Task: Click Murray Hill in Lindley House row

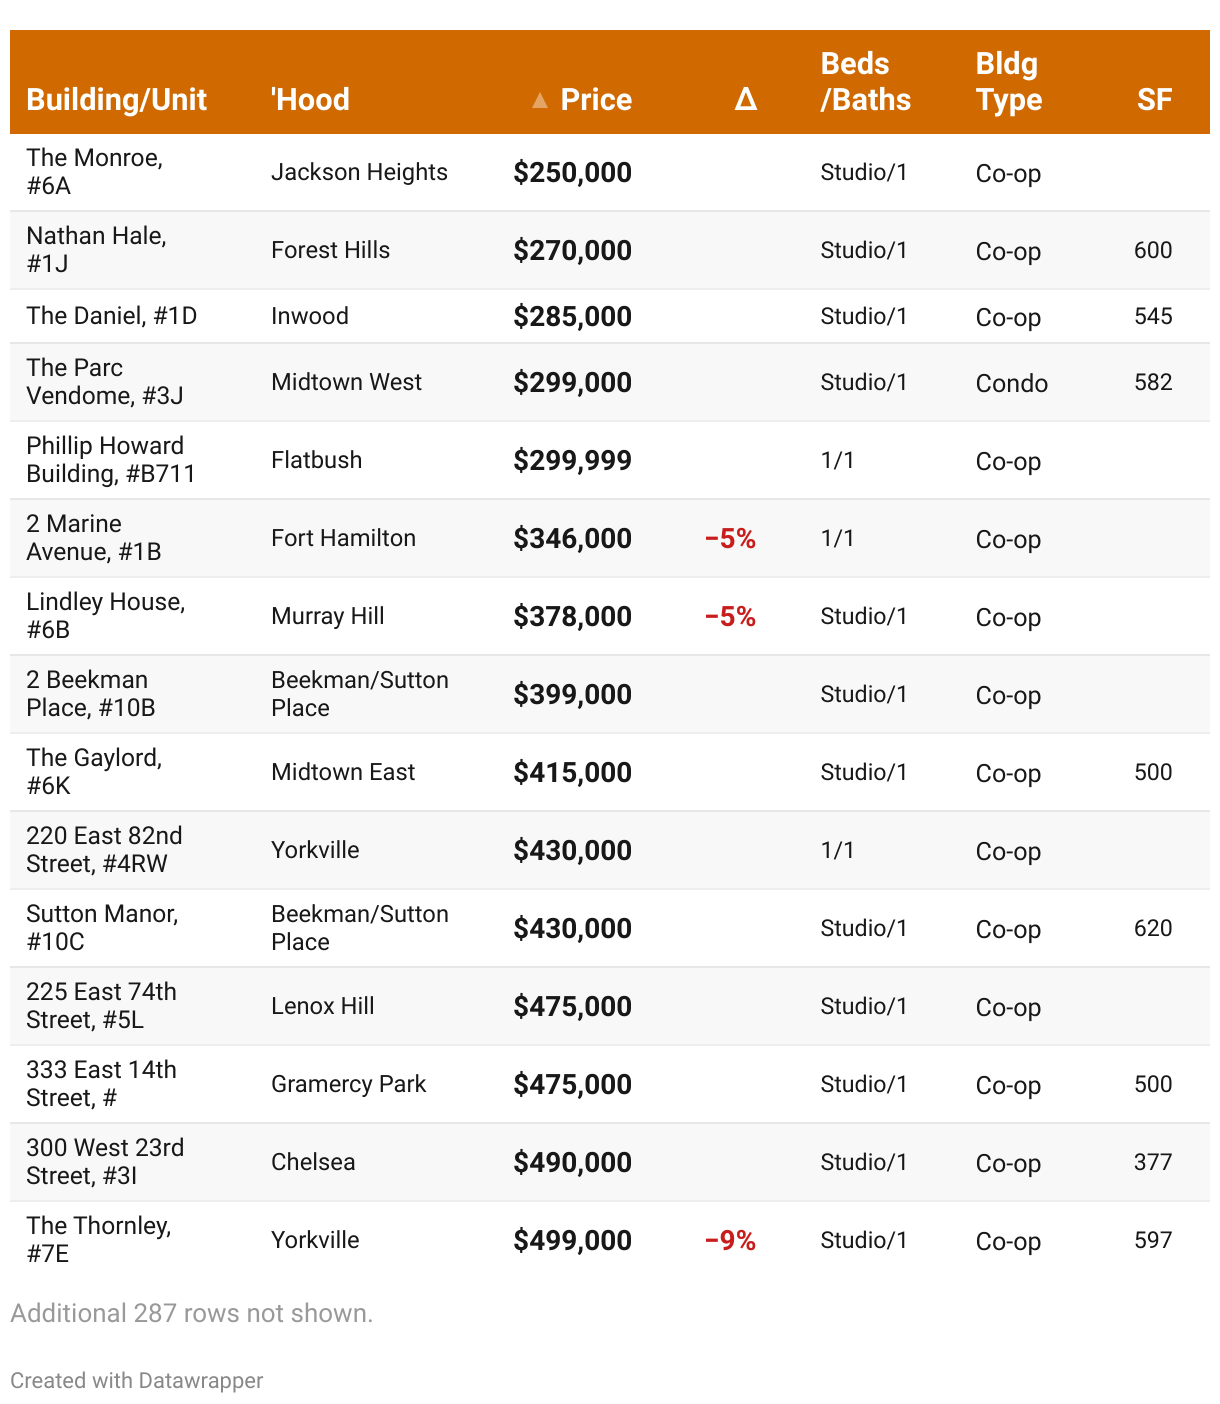Action: pos(328,616)
